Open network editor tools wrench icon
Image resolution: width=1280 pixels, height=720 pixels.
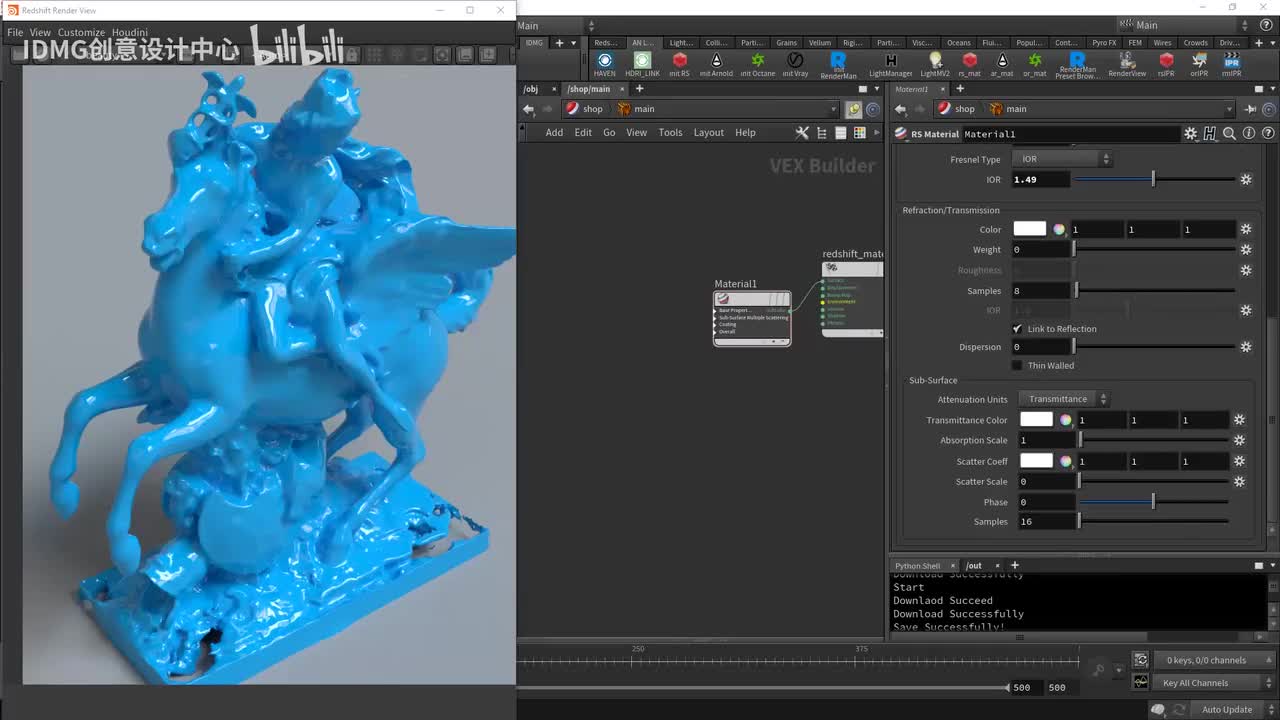[x=802, y=132]
